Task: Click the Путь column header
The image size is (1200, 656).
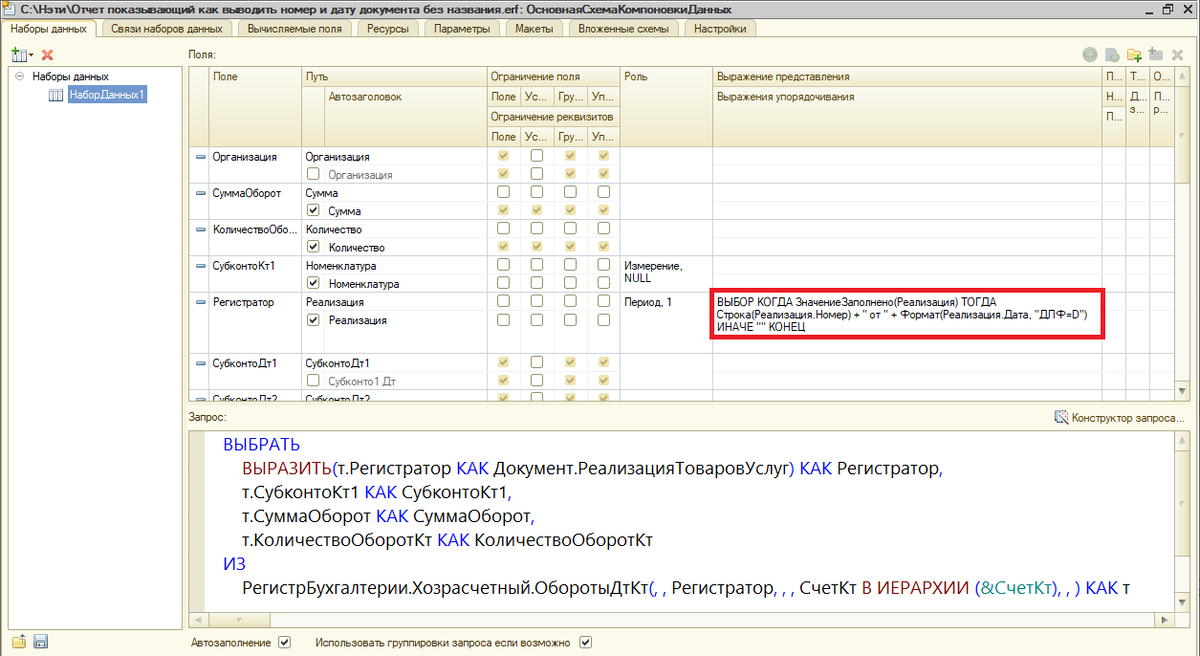Action: tap(394, 77)
